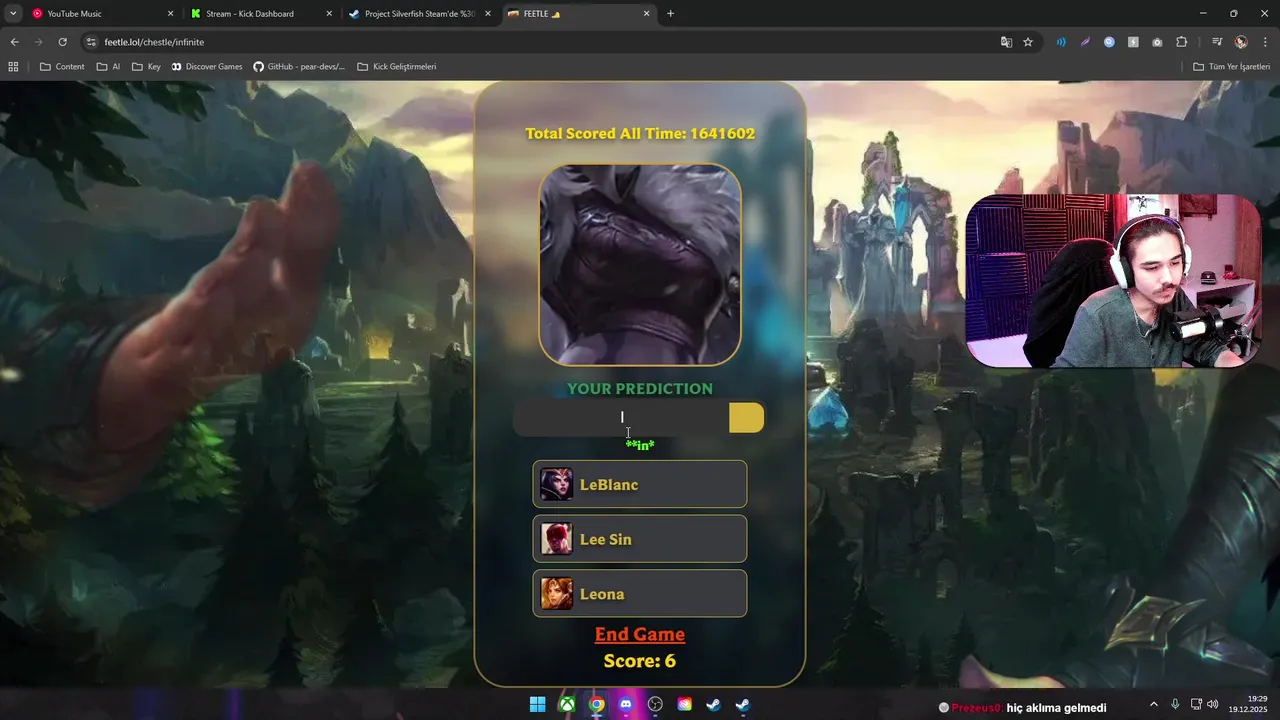Open the Chrome profile avatar

coord(1241,42)
